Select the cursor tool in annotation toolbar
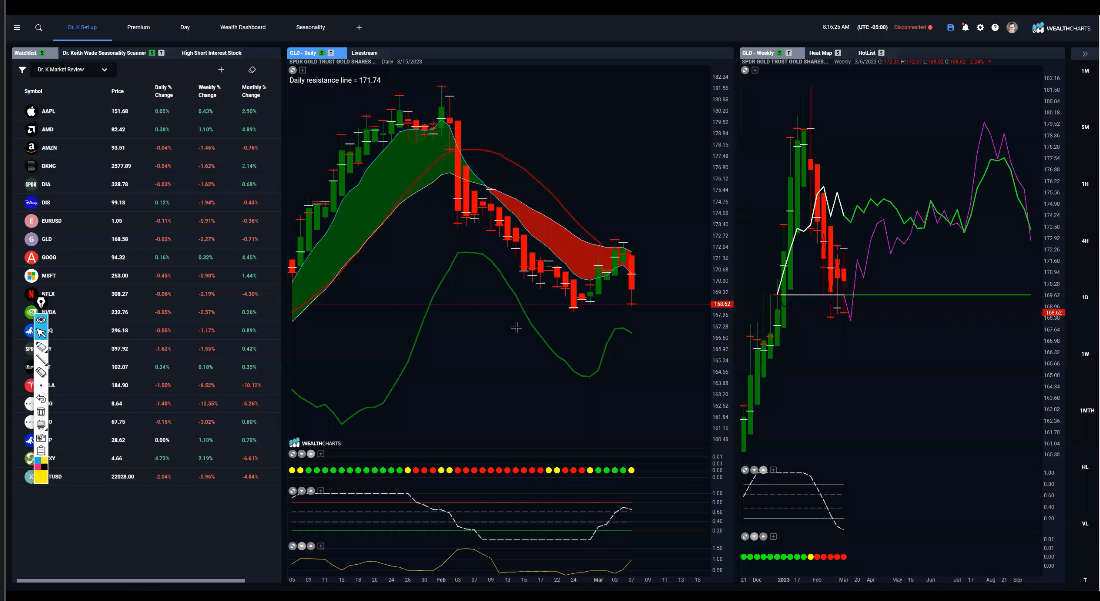 (41, 333)
